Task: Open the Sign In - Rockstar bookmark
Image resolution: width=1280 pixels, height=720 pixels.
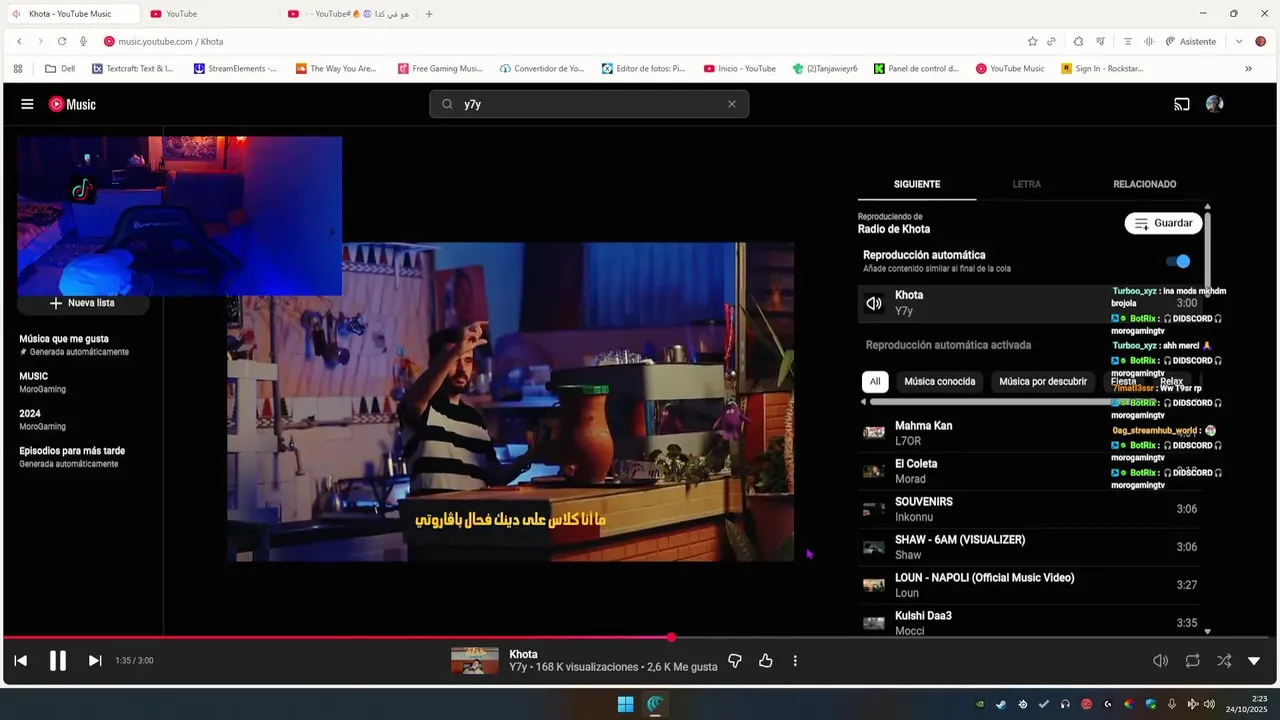Action: [x=1102, y=69]
